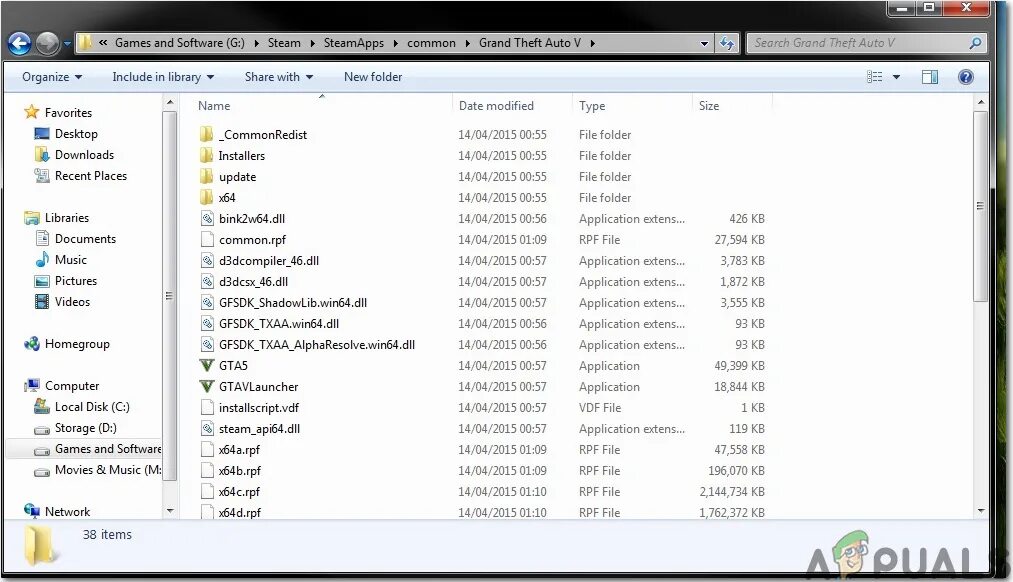Toggle the preview pane icon
Viewport: 1013px width, 582px height.
(x=930, y=77)
